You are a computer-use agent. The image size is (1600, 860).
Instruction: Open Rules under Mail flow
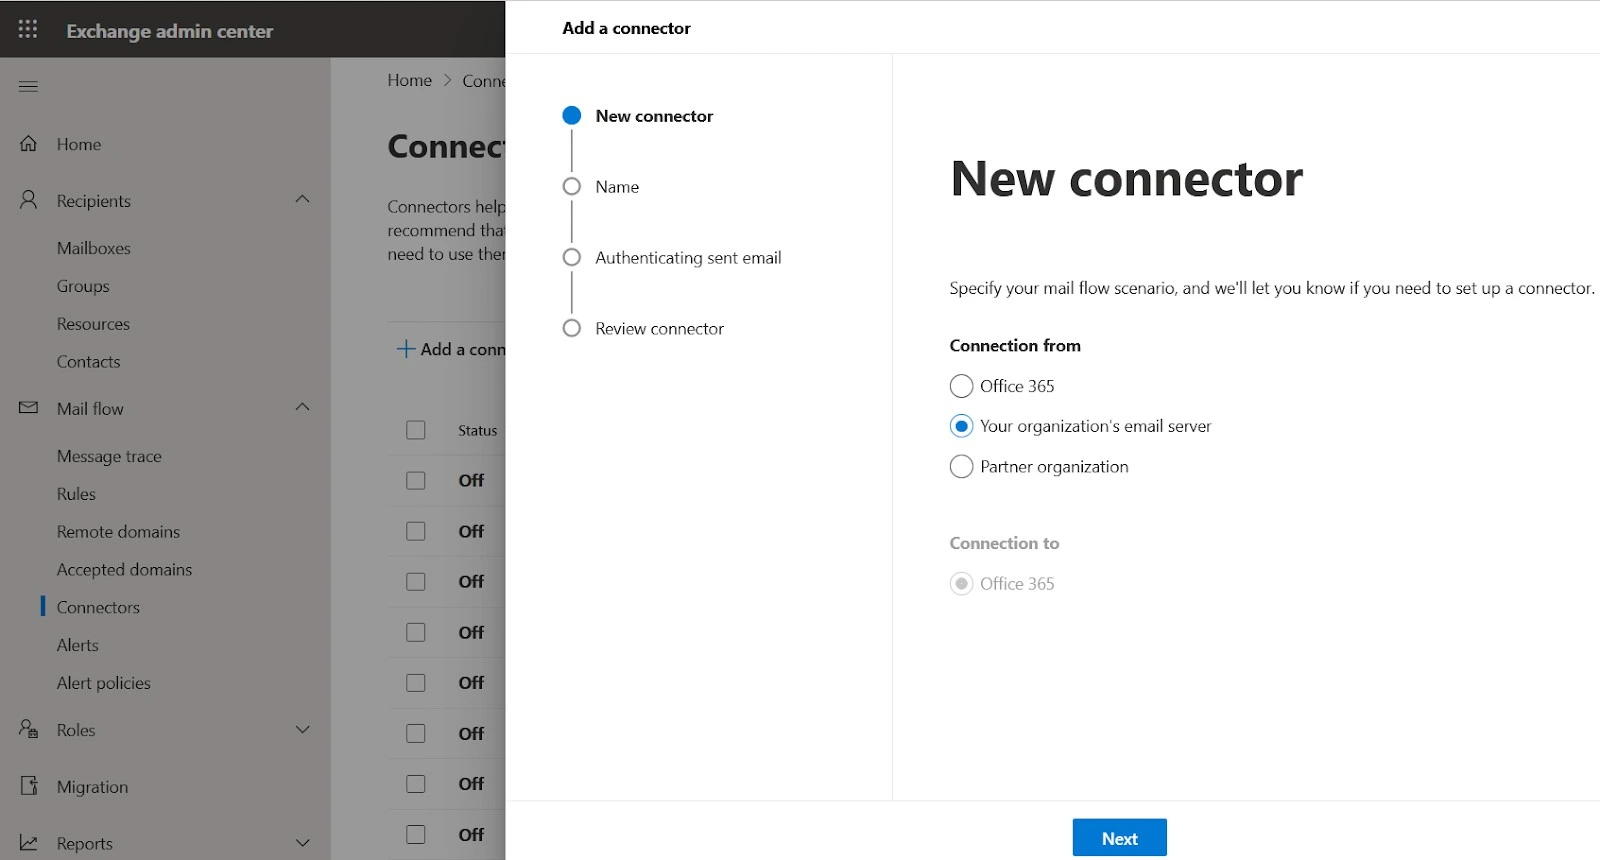[x=76, y=494]
